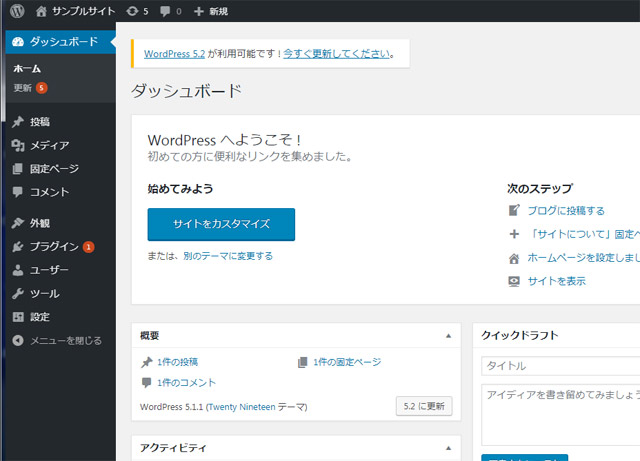Image resolution: width=640 pixels, height=461 pixels.
Task: Focus the タイトル field in quick draft
Action: [x=560, y=366]
